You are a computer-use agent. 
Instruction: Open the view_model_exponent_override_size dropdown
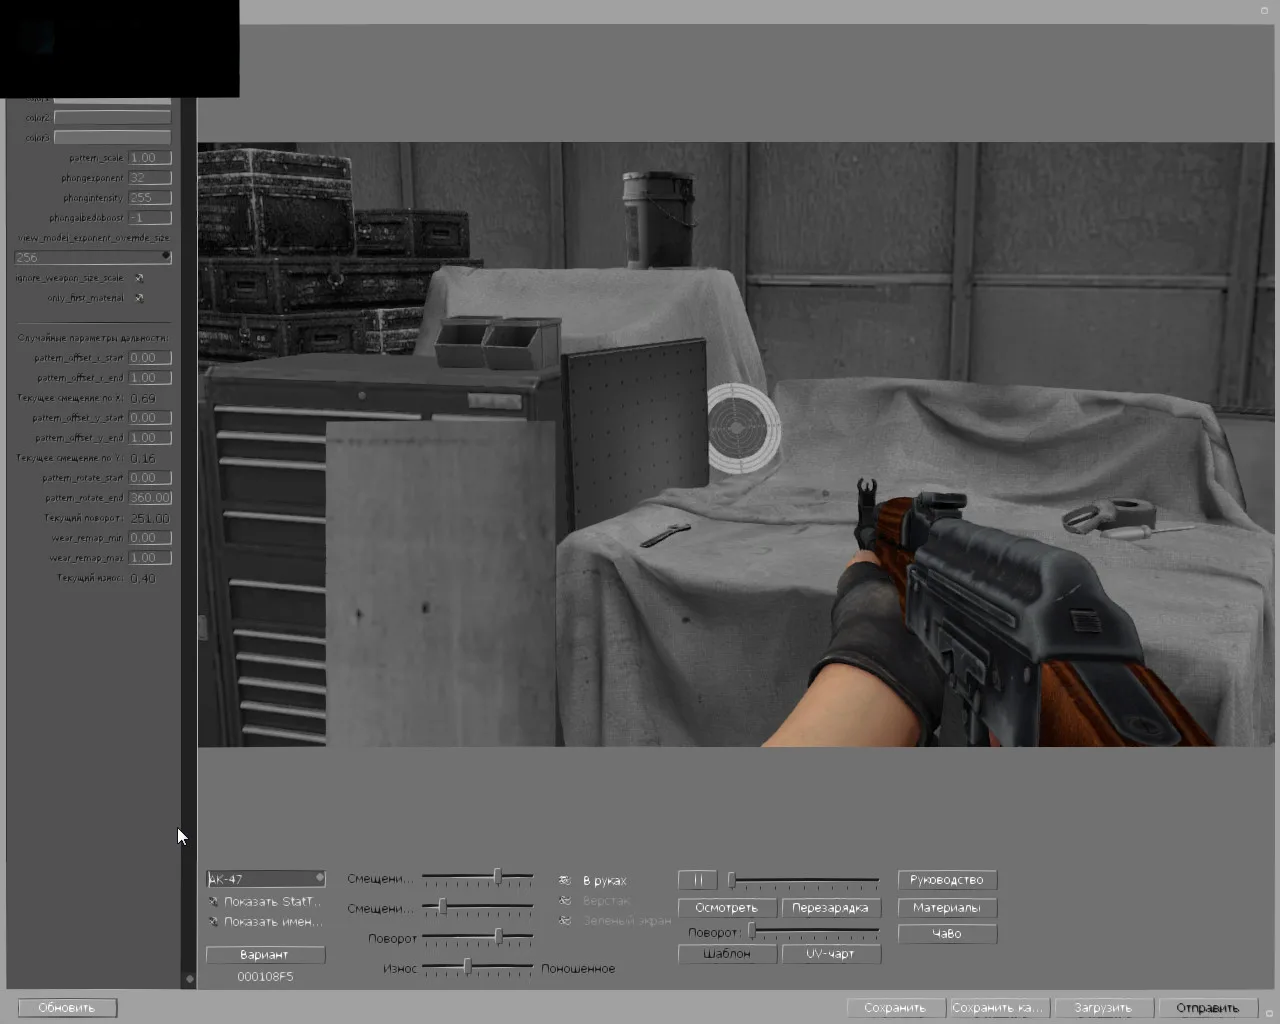pyautogui.click(x=92, y=257)
